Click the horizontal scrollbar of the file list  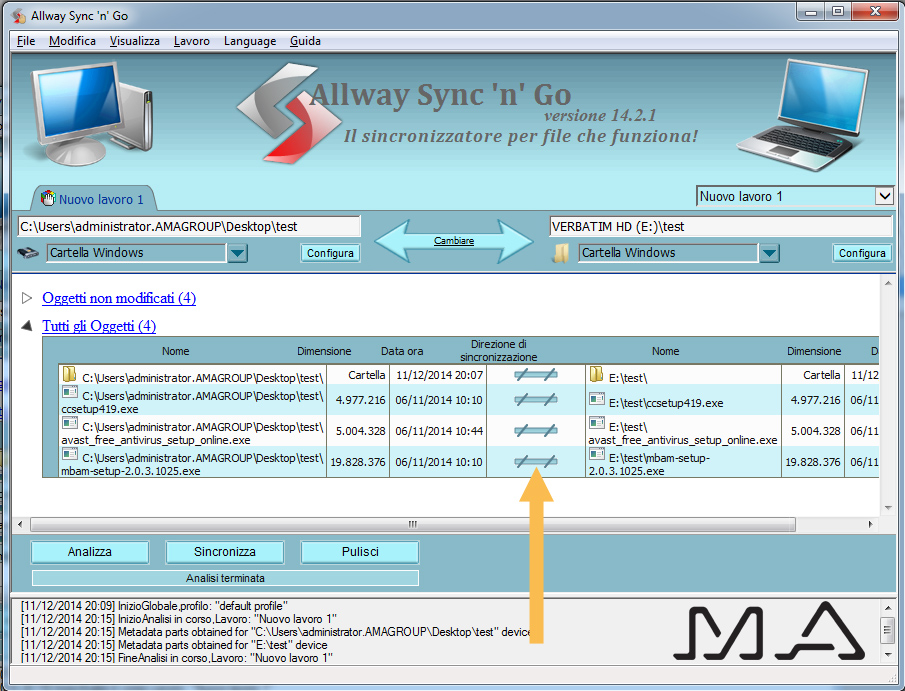click(413, 524)
